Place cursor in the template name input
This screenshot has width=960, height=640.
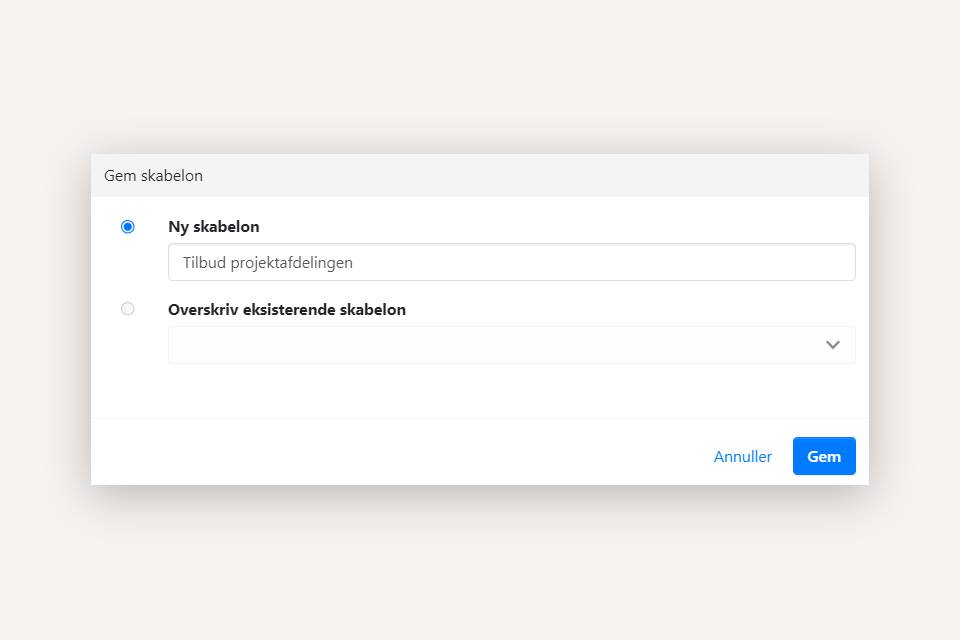(511, 262)
